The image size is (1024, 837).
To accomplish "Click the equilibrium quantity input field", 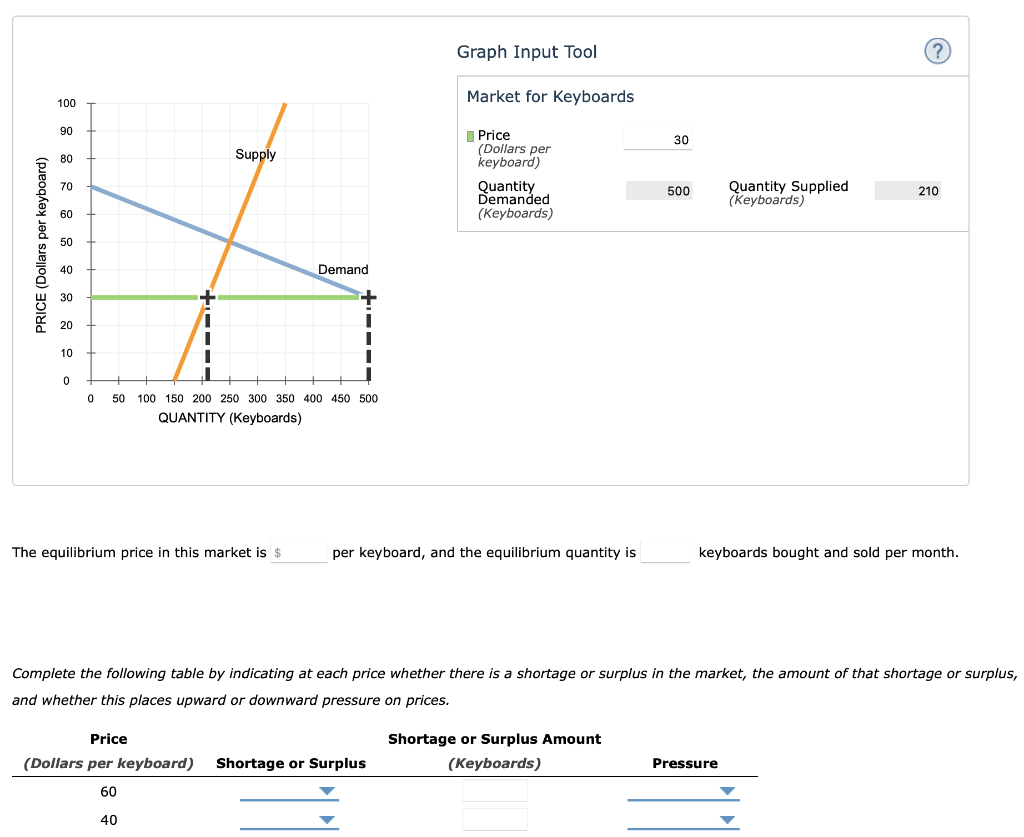I will click(665, 551).
